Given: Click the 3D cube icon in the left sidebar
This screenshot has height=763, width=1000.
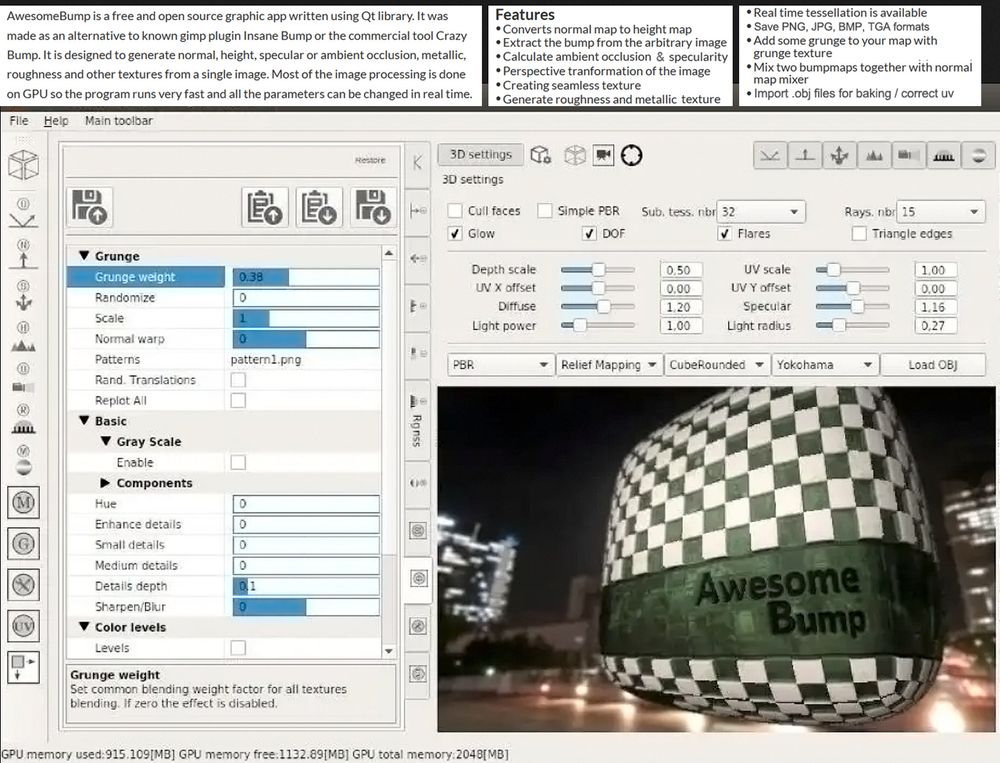Looking at the screenshot, I should 23,165.
